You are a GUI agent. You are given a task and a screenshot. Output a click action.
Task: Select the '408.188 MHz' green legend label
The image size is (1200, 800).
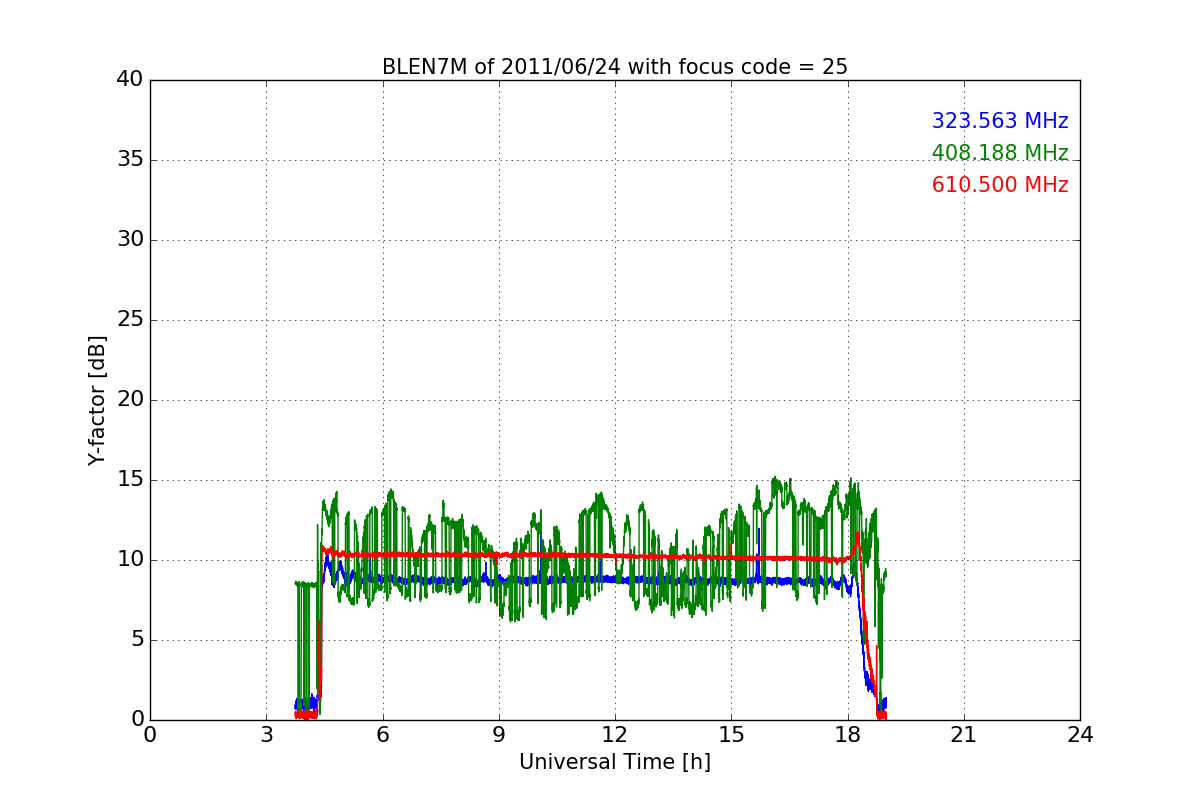[x=1000, y=153]
